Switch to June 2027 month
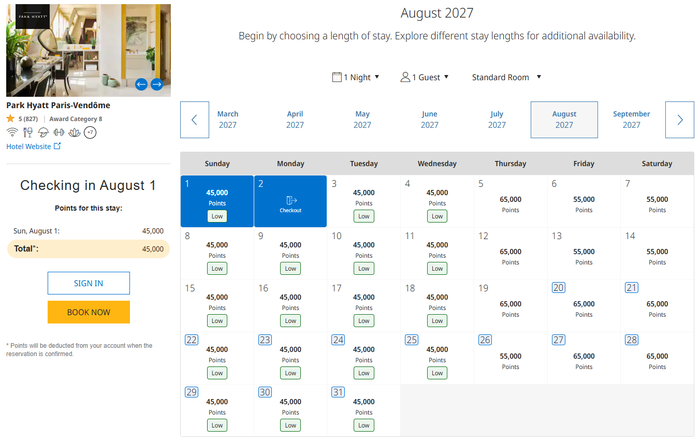This screenshot has height=442, width=700. click(429, 120)
